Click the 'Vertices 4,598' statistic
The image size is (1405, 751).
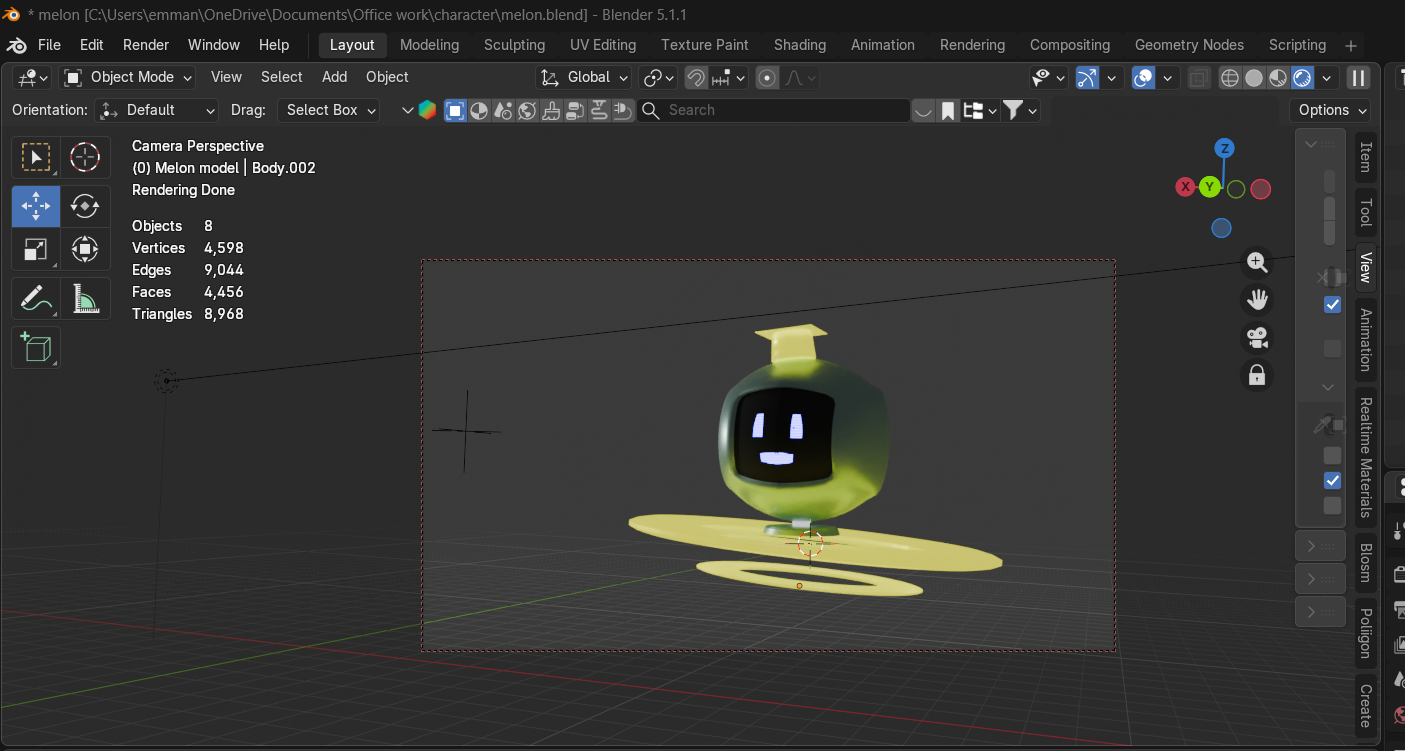188,248
